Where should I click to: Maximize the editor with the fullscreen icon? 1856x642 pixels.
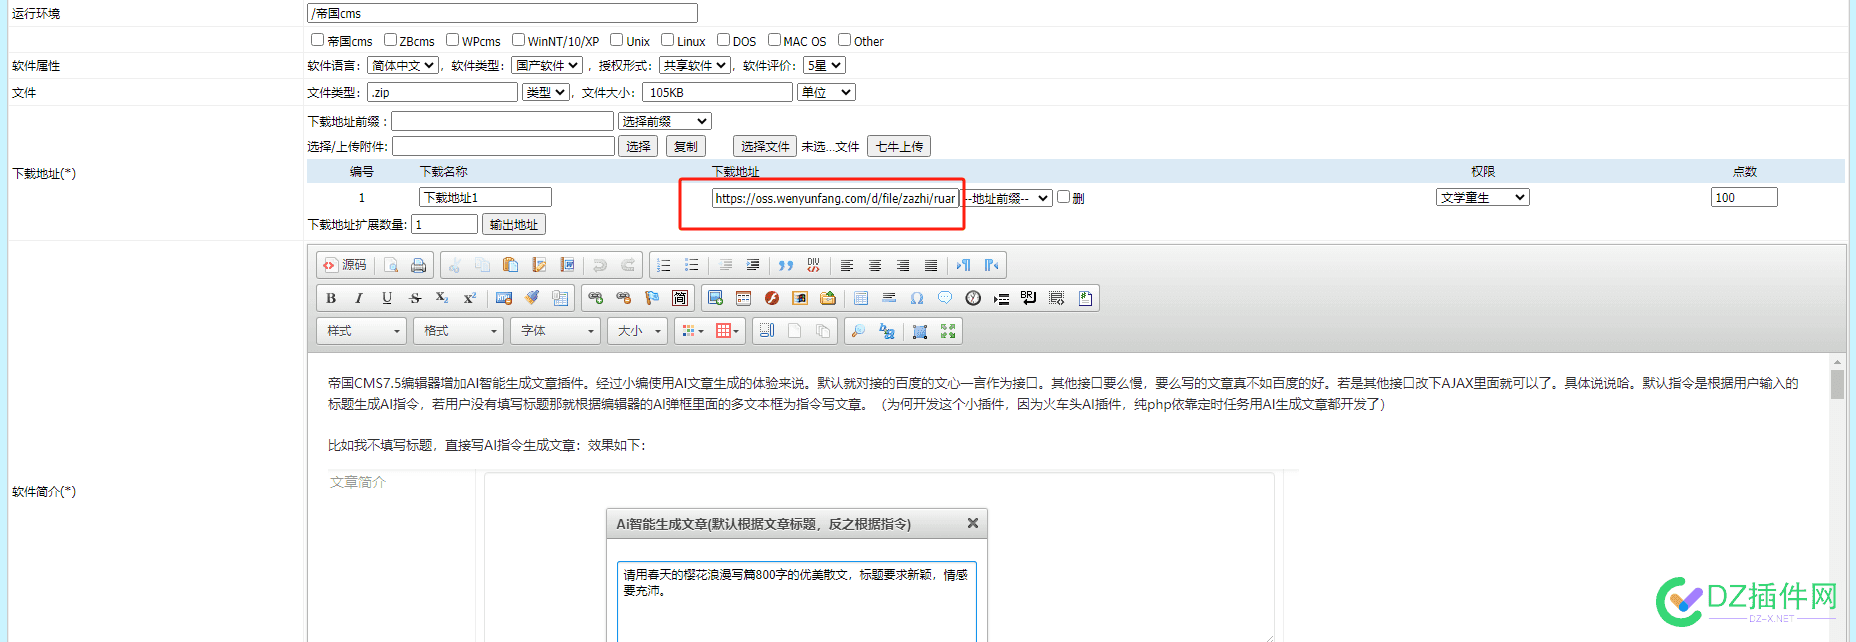pos(948,331)
